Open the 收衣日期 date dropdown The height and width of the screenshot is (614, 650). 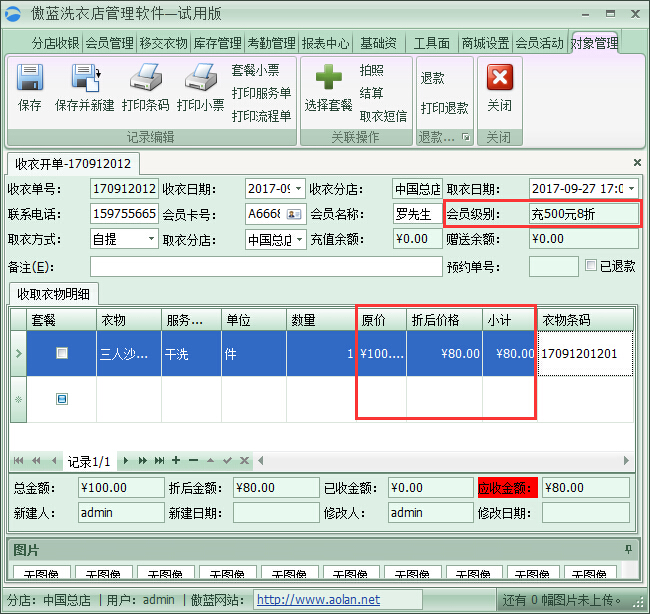(x=298, y=188)
